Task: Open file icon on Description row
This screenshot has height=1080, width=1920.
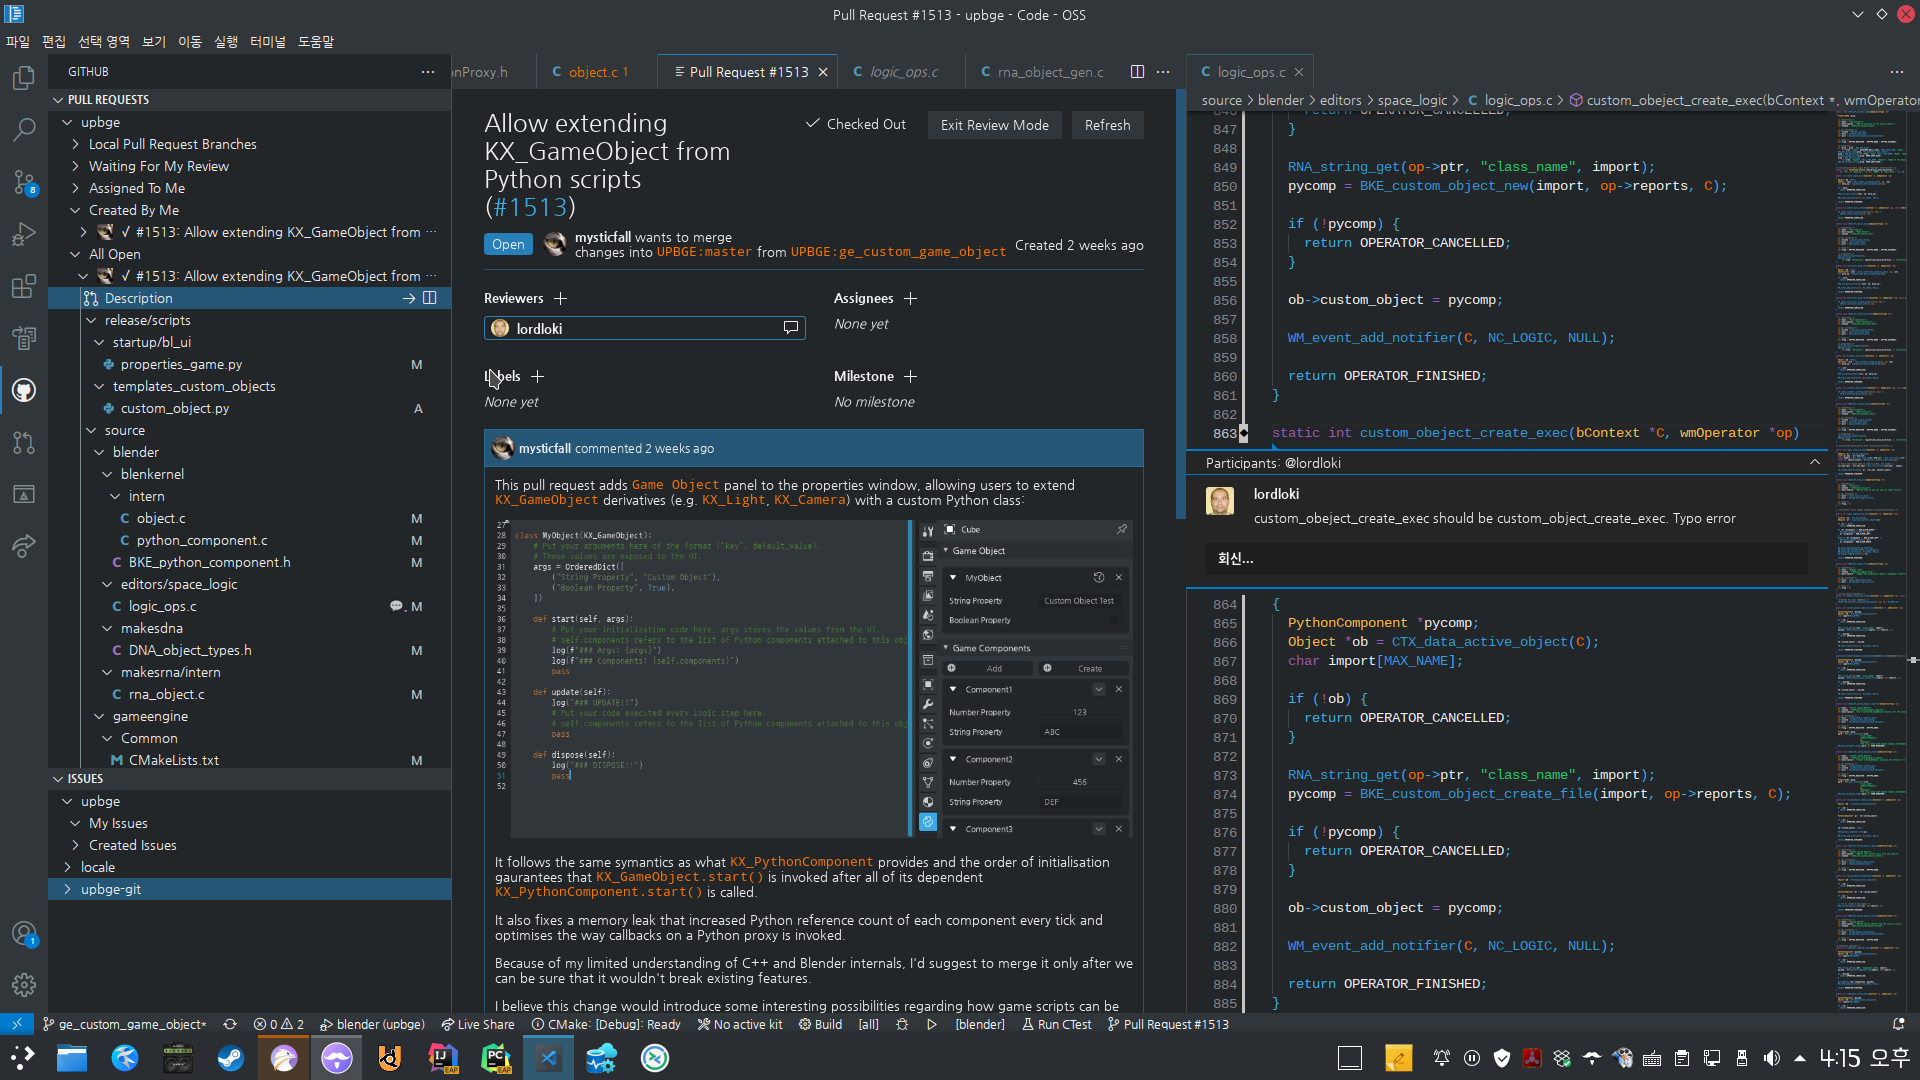Action: (409, 298)
